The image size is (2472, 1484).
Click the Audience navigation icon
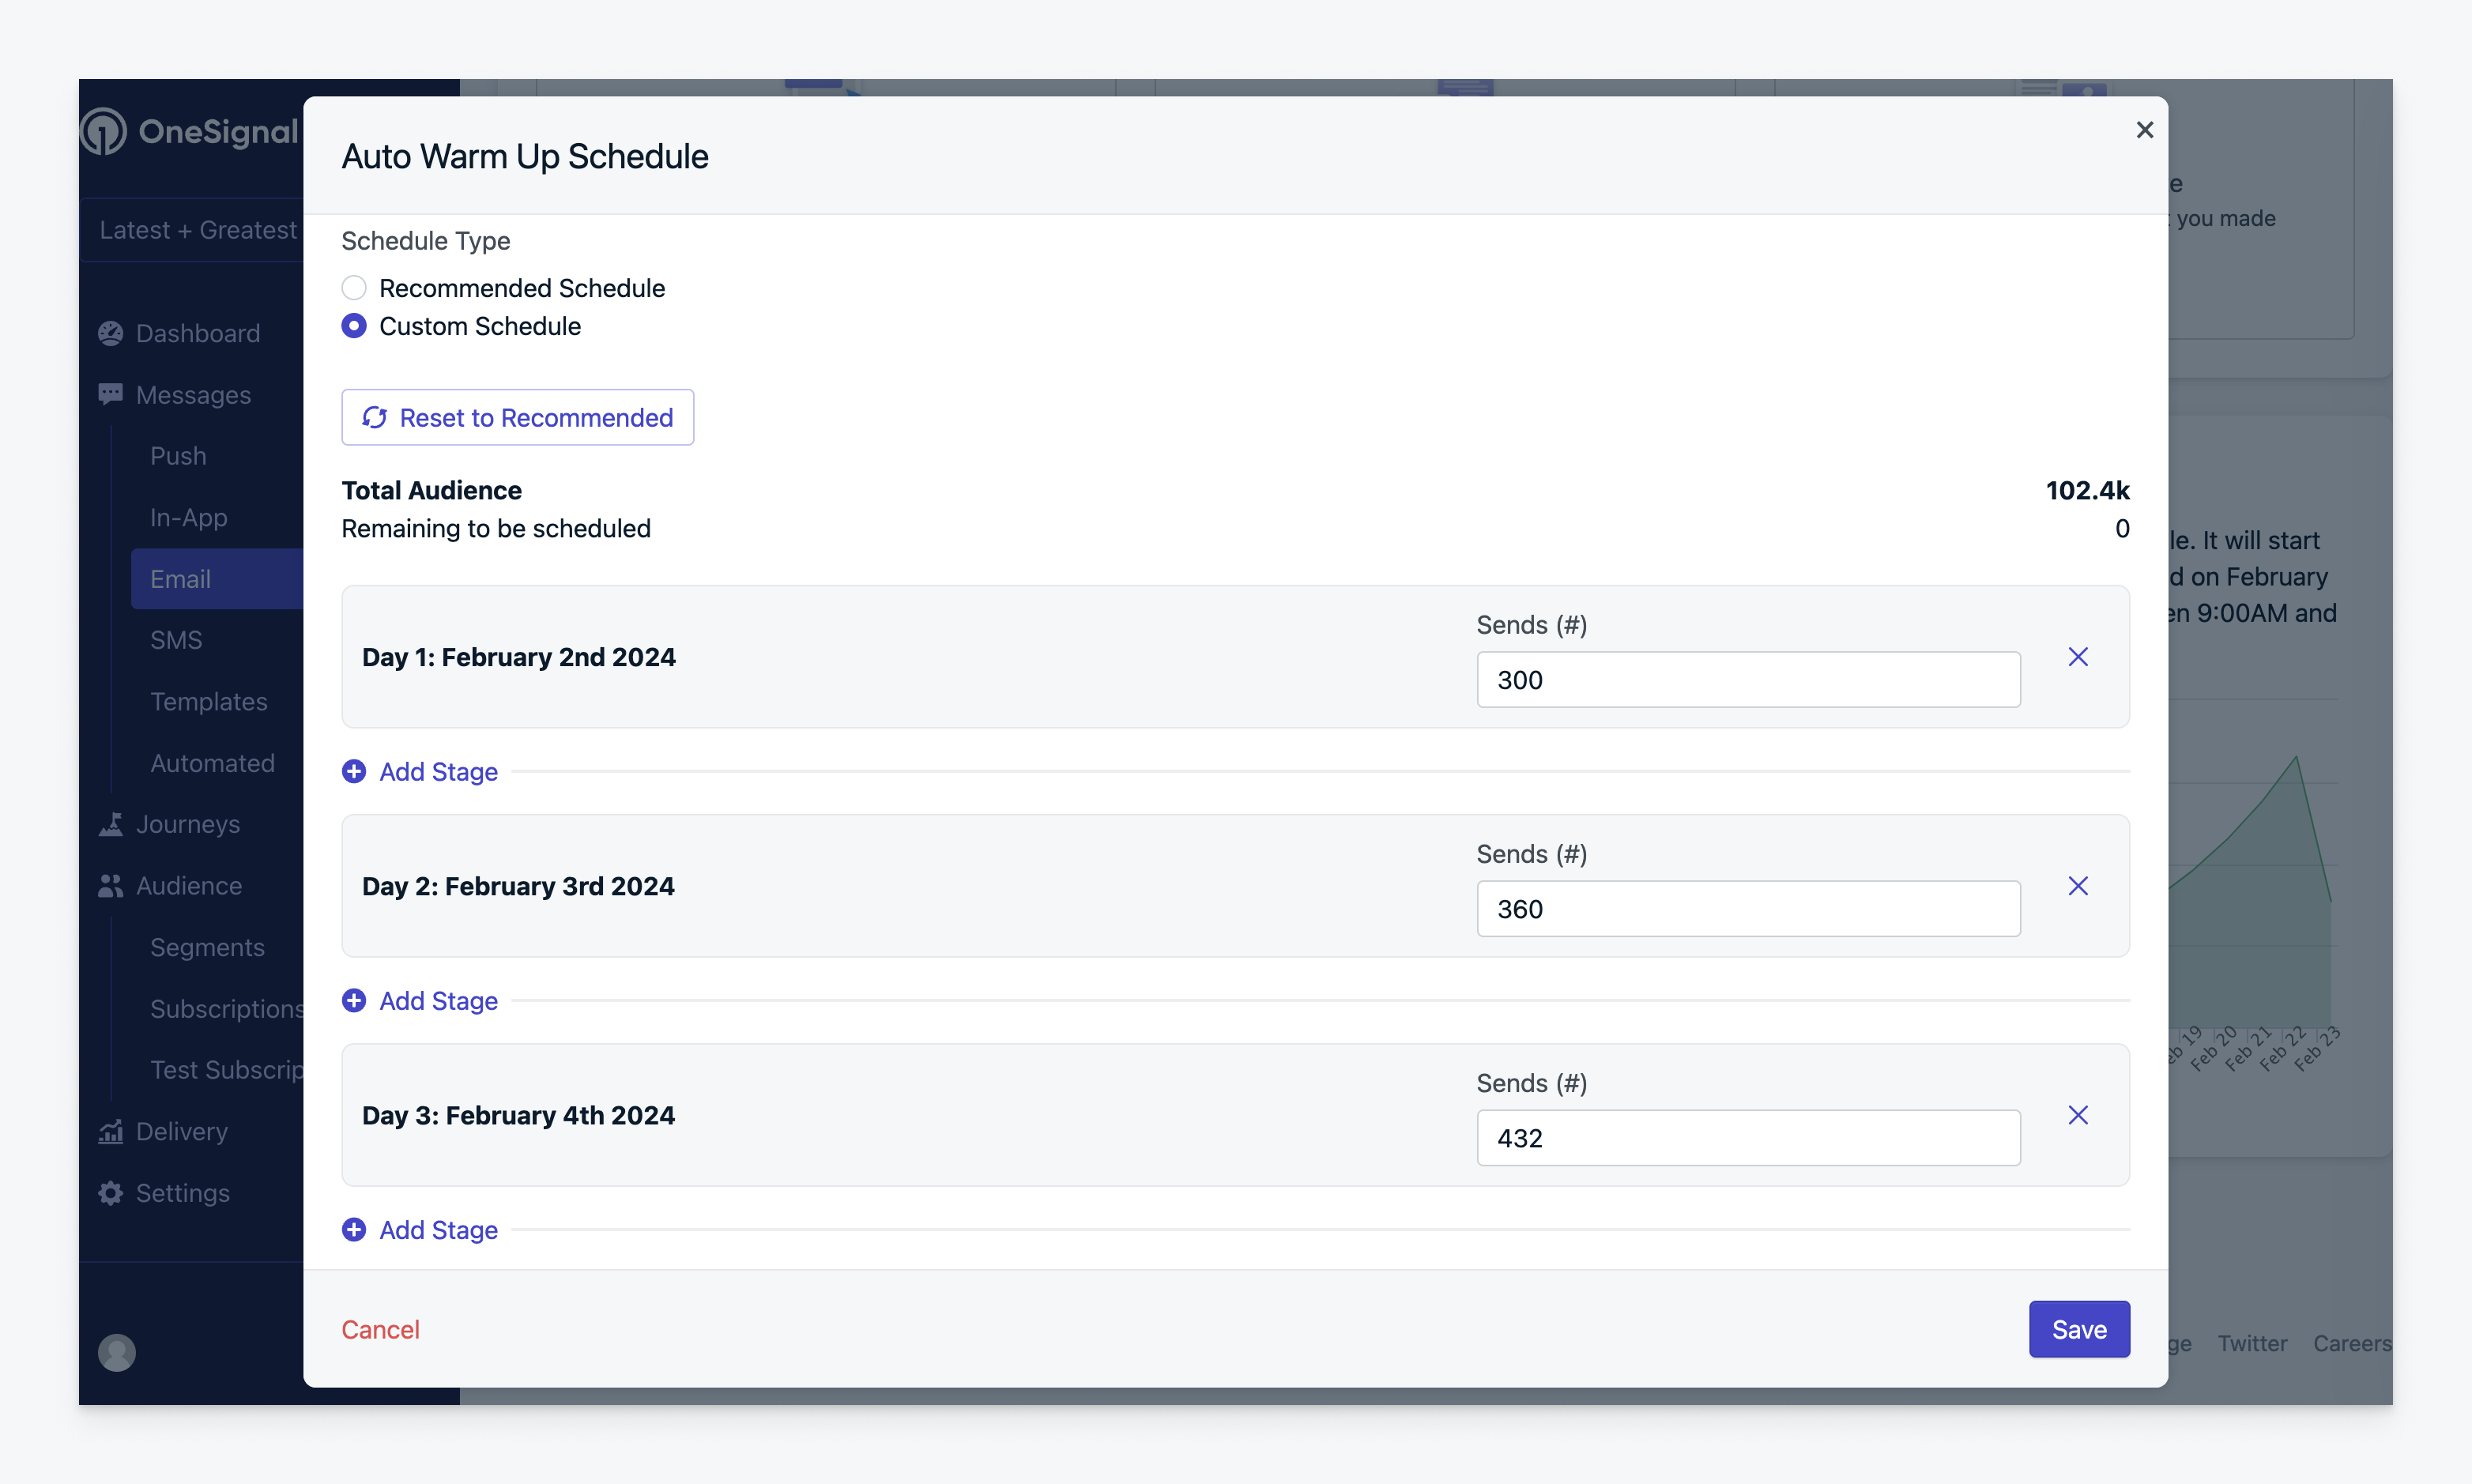pyautogui.click(x=111, y=884)
